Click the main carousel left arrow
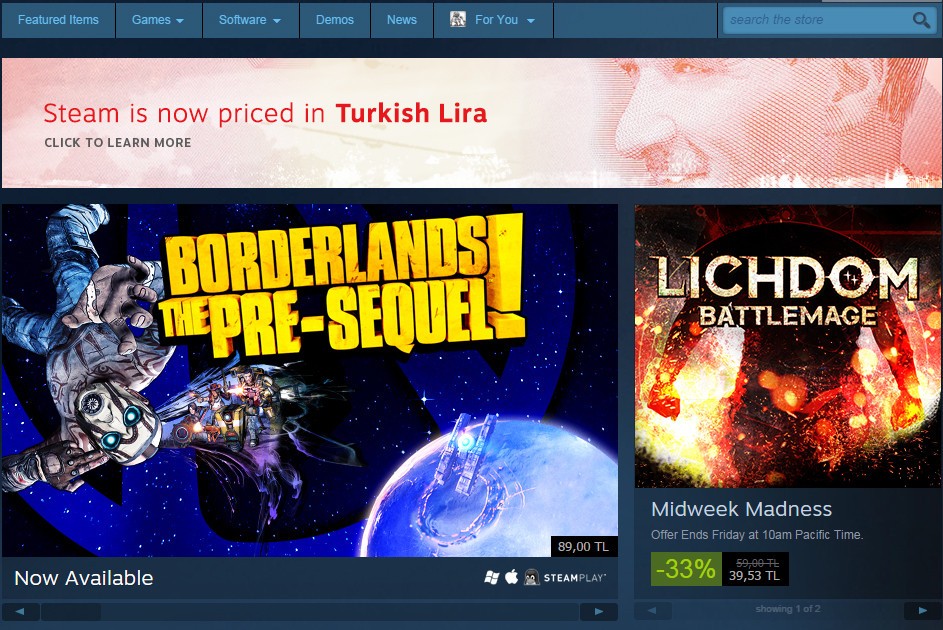943x630 pixels. (x=20, y=611)
